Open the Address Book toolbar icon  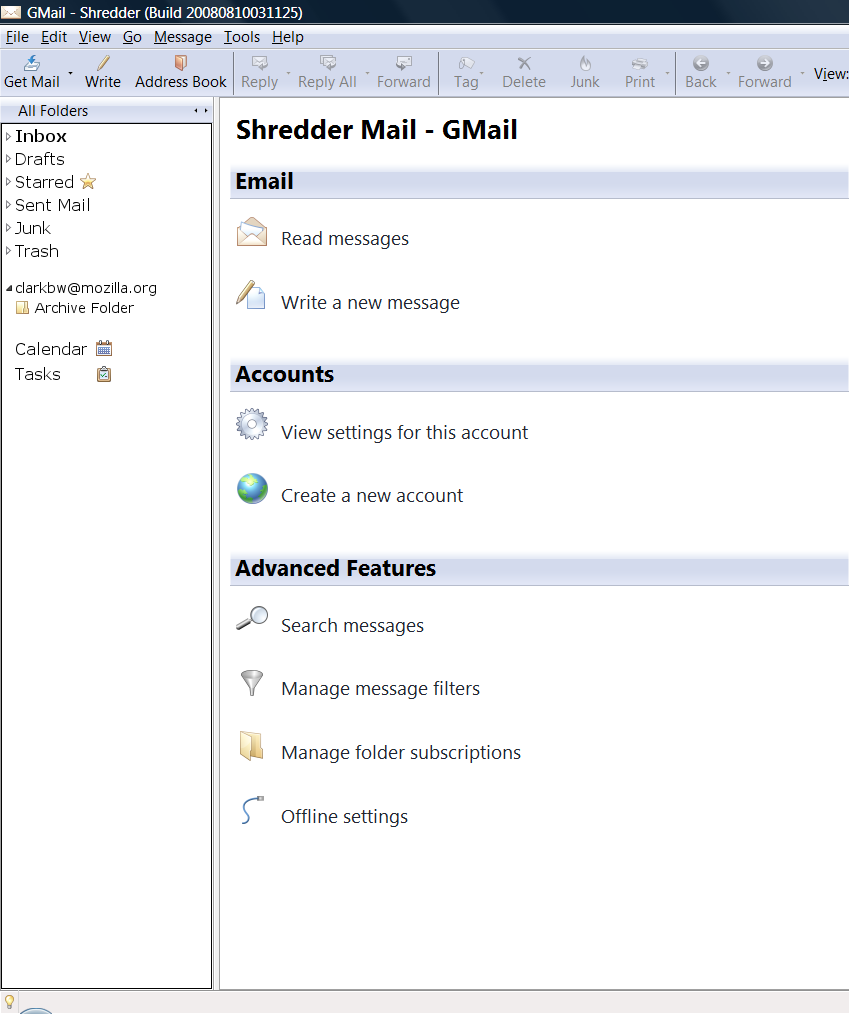(180, 63)
